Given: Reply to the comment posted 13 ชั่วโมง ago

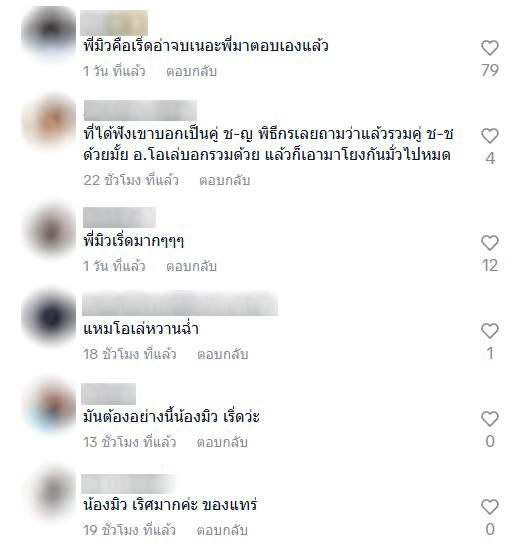Looking at the screenshot, I should coord(222,442).
